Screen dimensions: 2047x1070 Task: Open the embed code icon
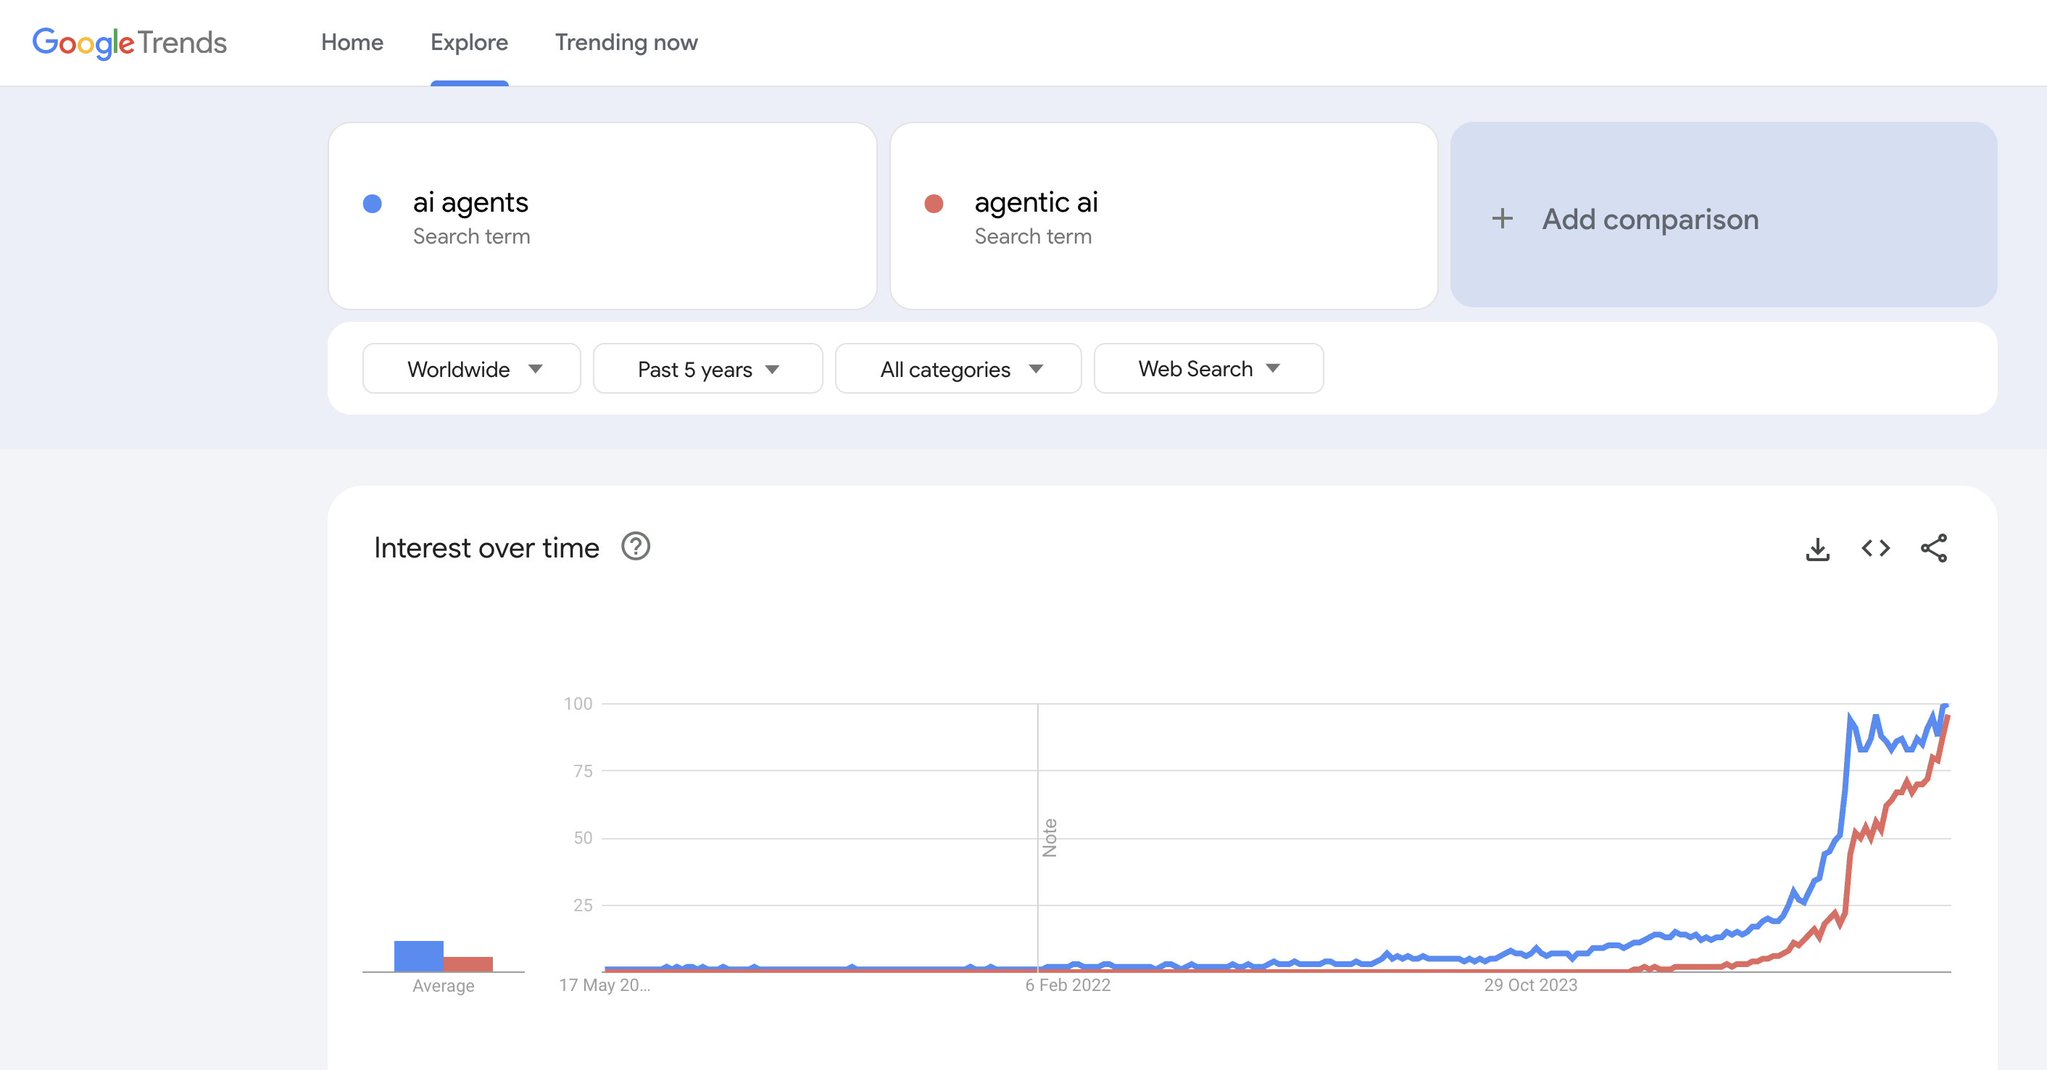click(1875, 548)
